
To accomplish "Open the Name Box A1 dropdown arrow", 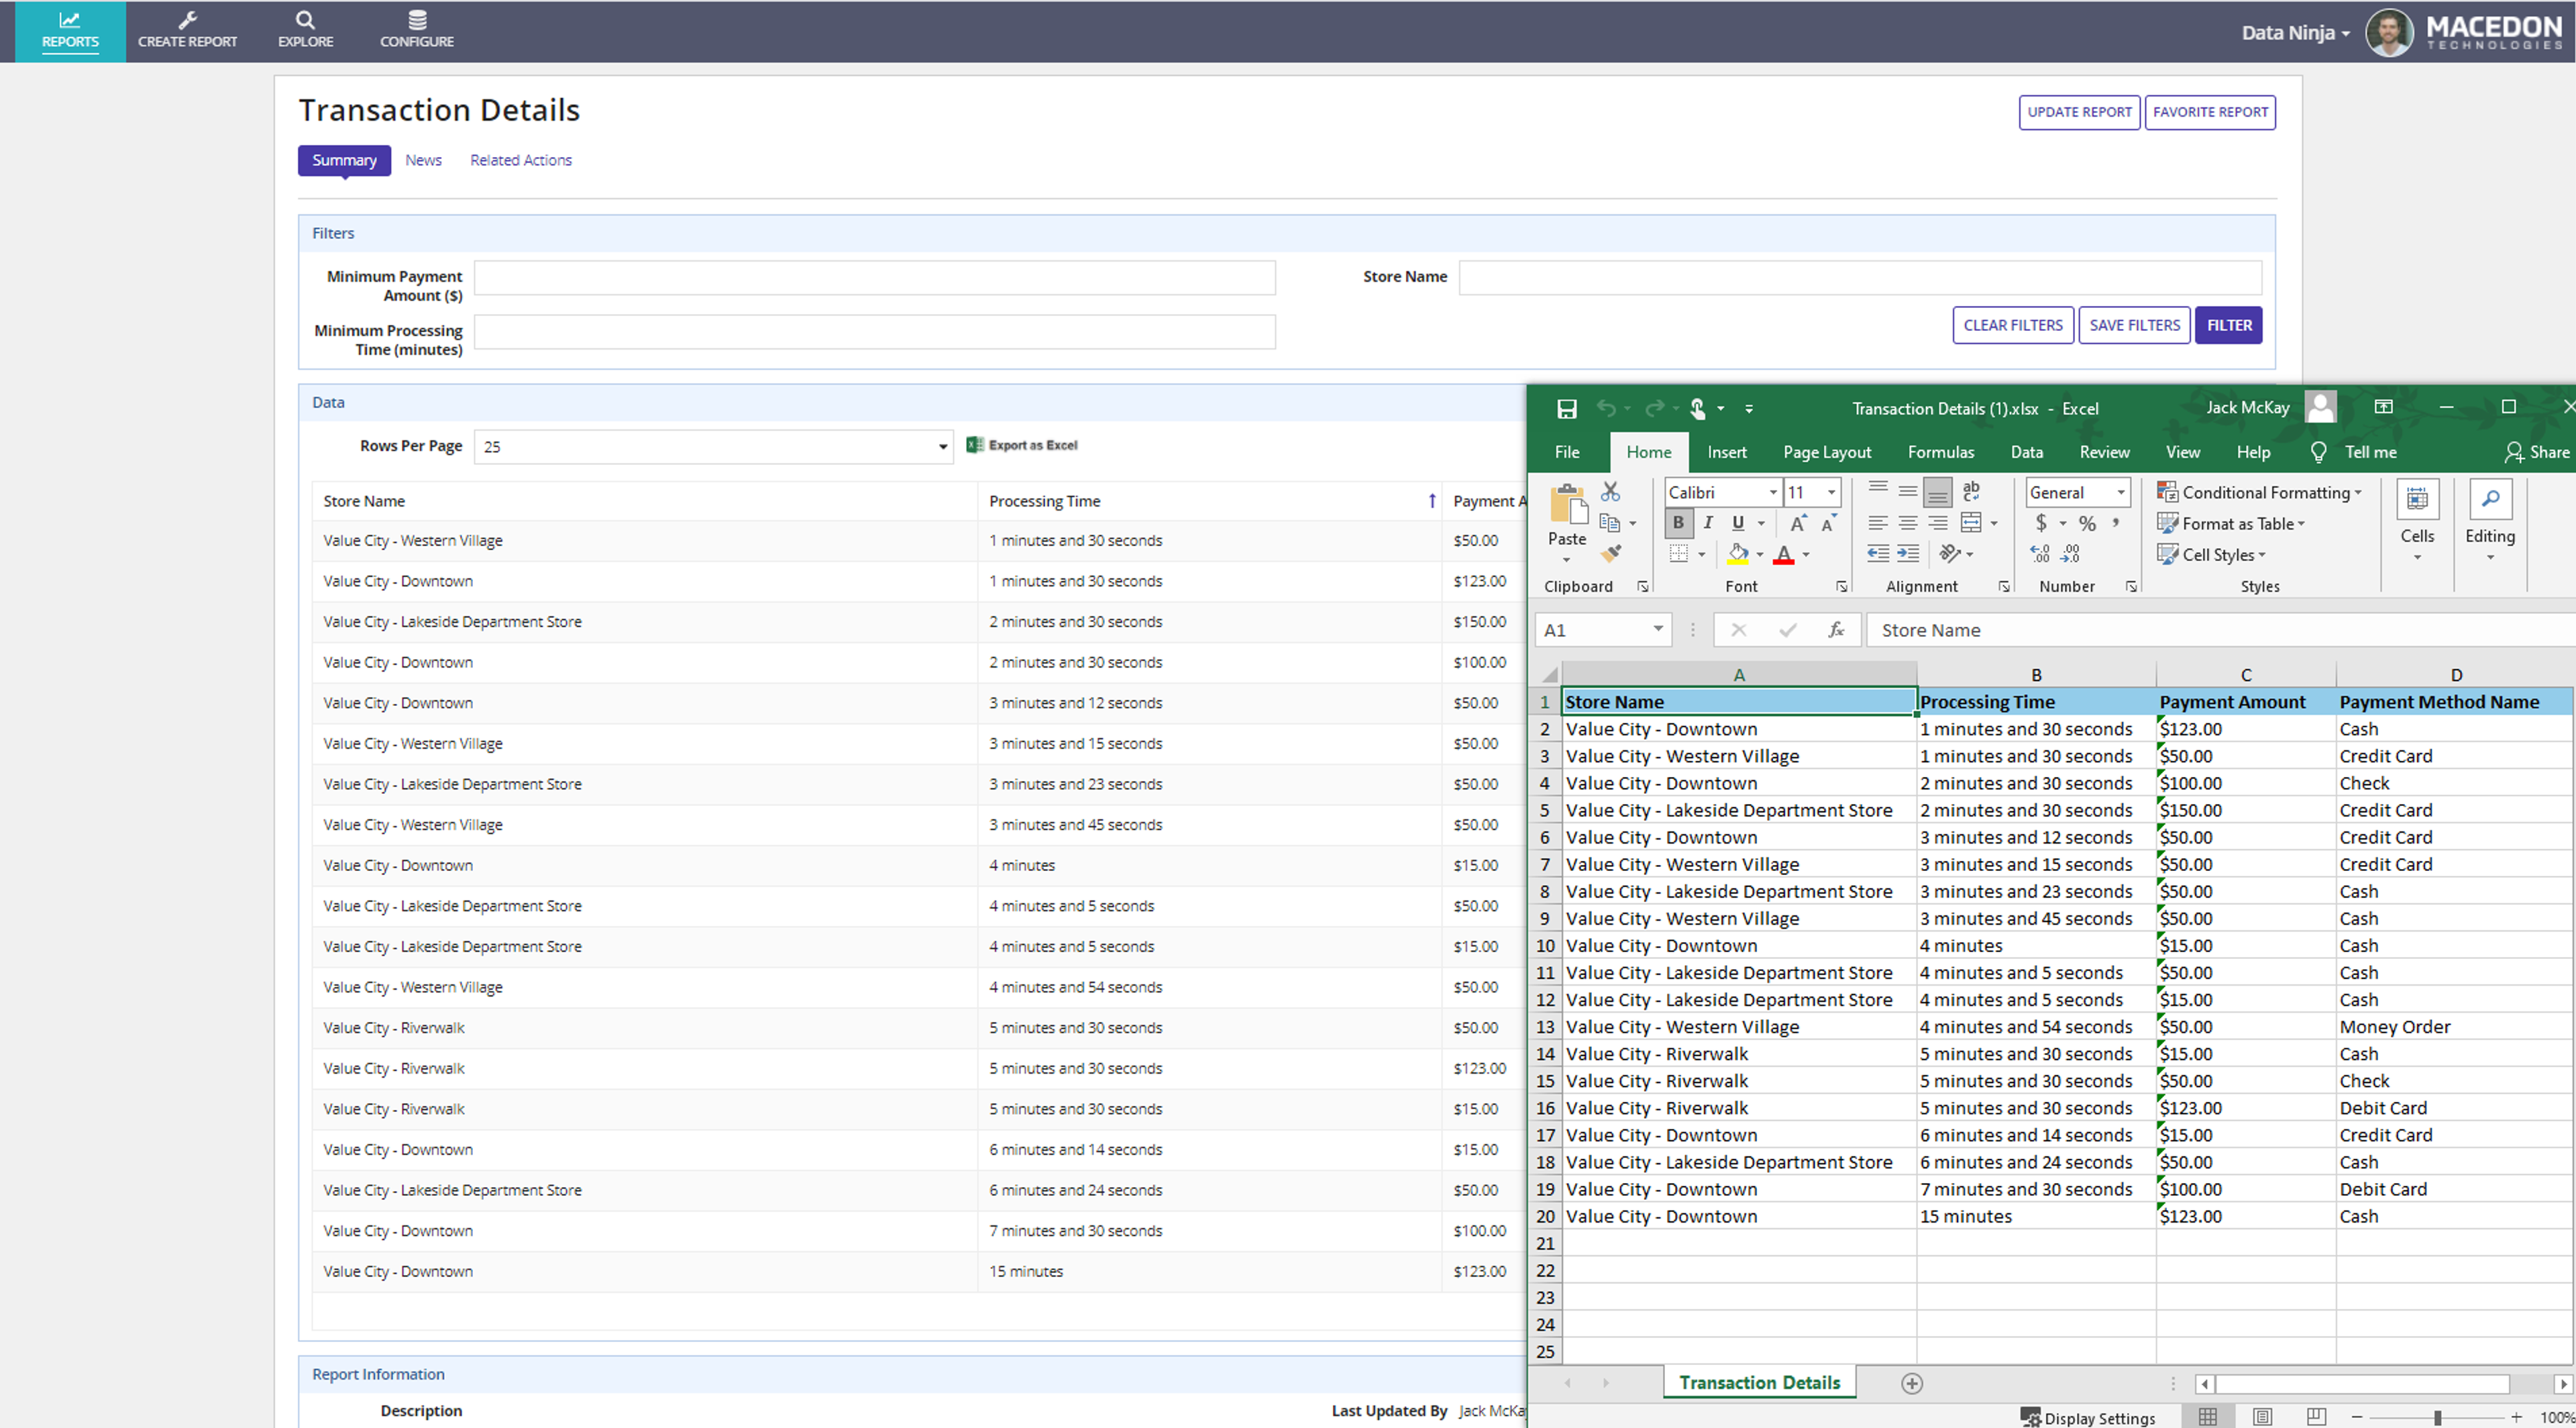I will pyautogui.click(x=1658, y=629).
